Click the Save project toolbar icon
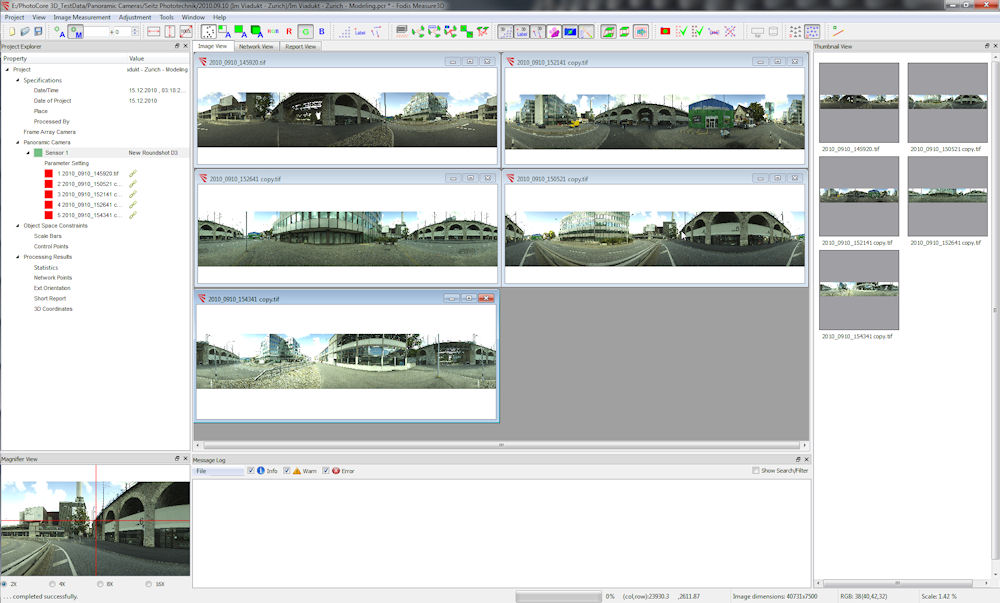This screenshot has height=603, width=1000. tap(36, 32)
